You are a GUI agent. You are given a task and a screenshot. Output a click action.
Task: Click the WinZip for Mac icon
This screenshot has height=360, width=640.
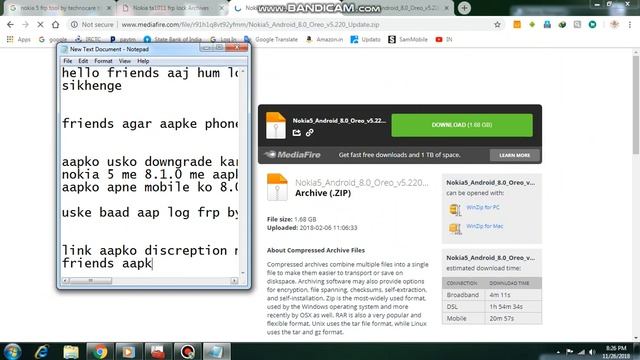tap(455, 228)
